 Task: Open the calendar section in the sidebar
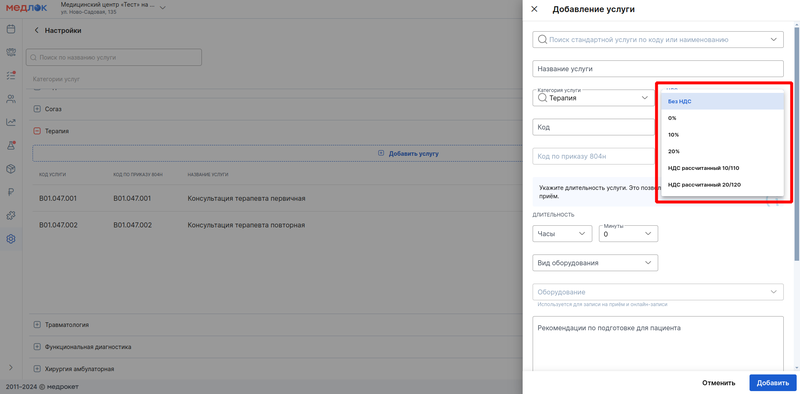click(11, 29)
